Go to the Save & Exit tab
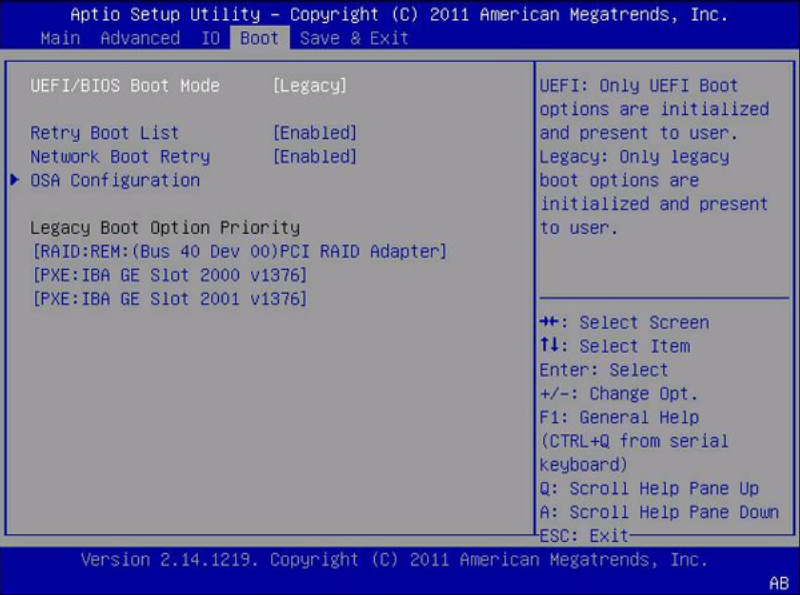This screenshot has height=595, width=800. 354,38
